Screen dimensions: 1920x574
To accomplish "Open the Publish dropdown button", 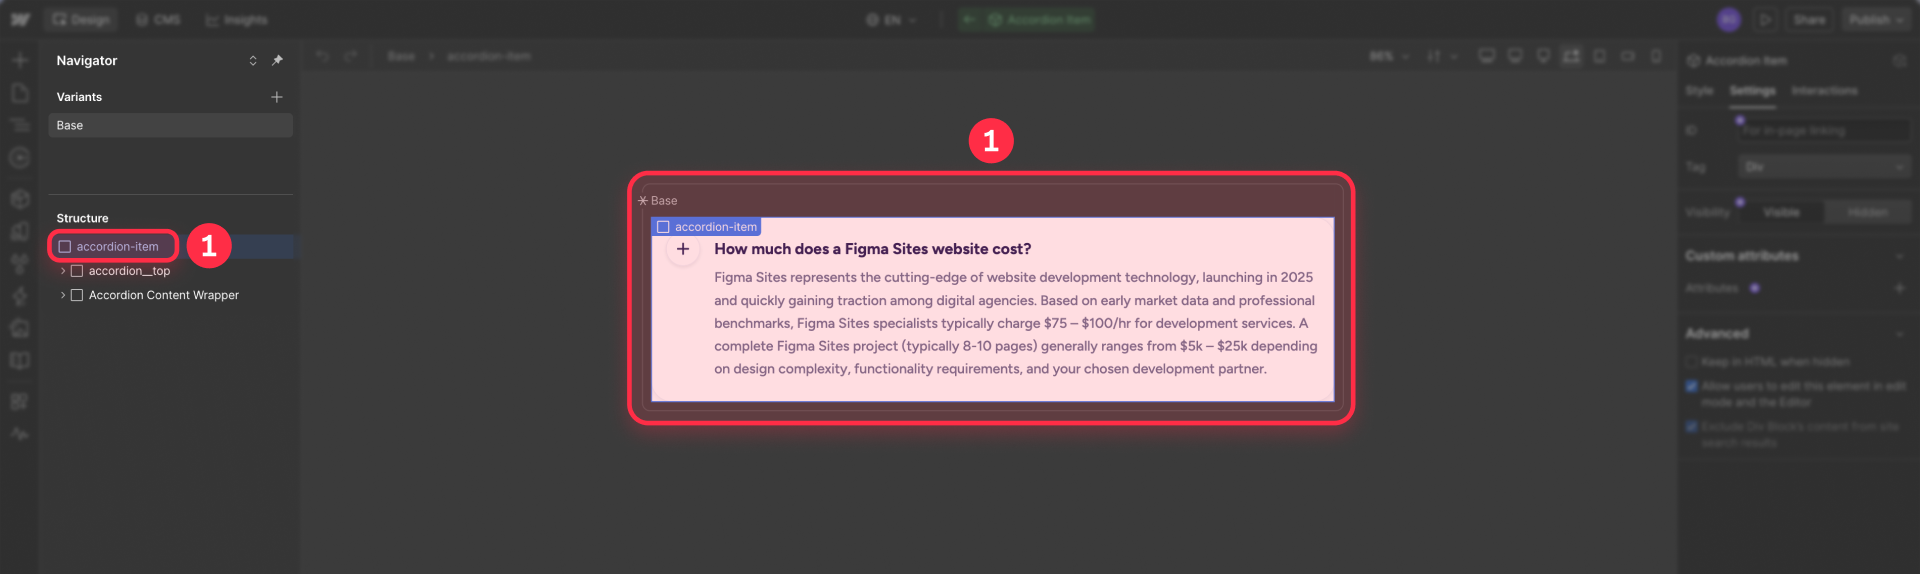I will point(1876,20).
